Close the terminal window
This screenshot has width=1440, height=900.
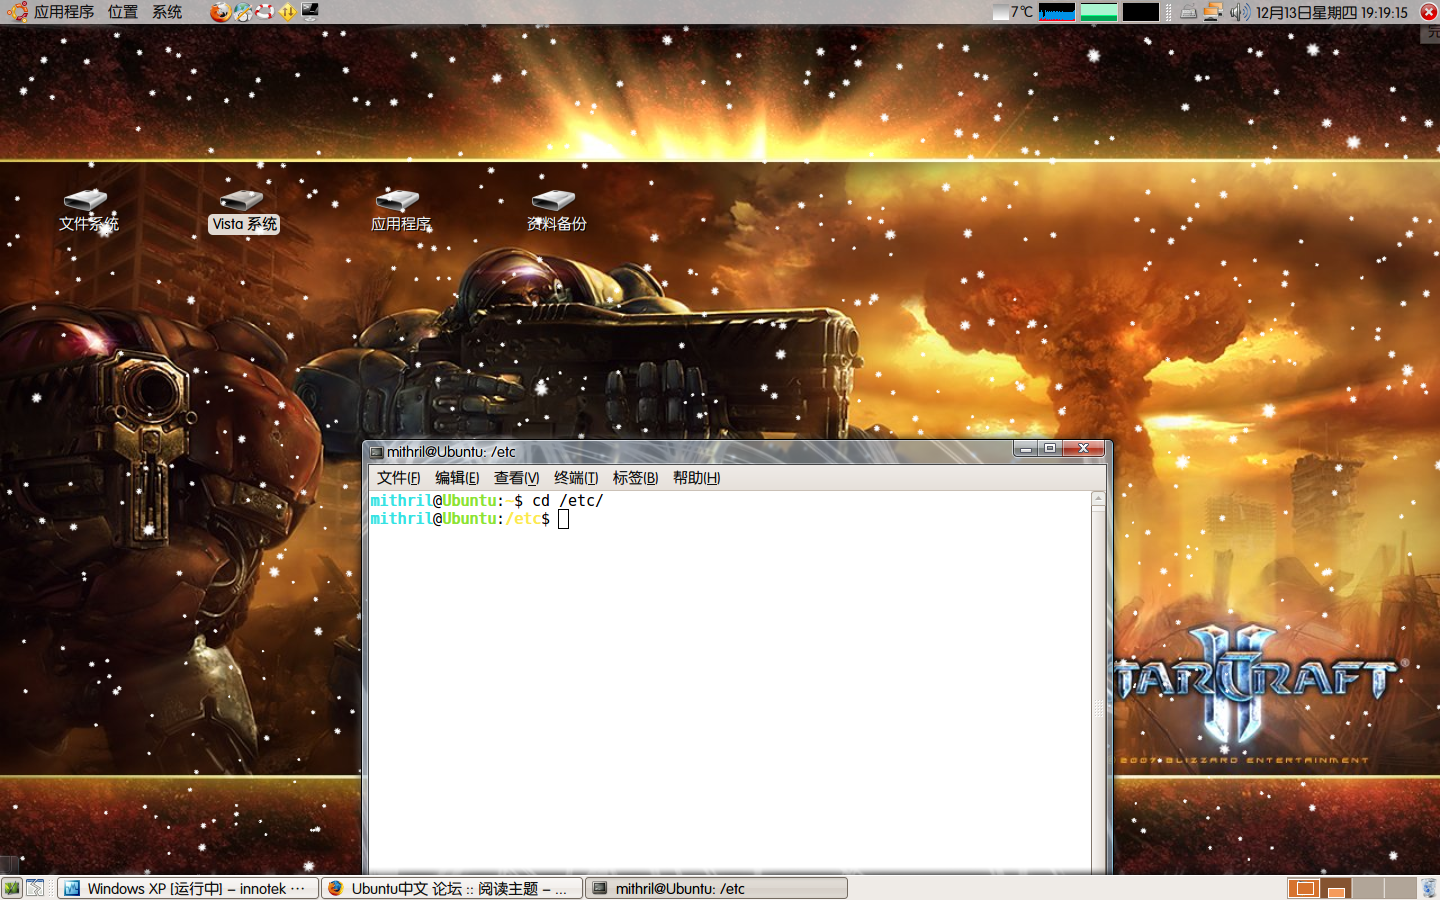(x=1083, y=449)
